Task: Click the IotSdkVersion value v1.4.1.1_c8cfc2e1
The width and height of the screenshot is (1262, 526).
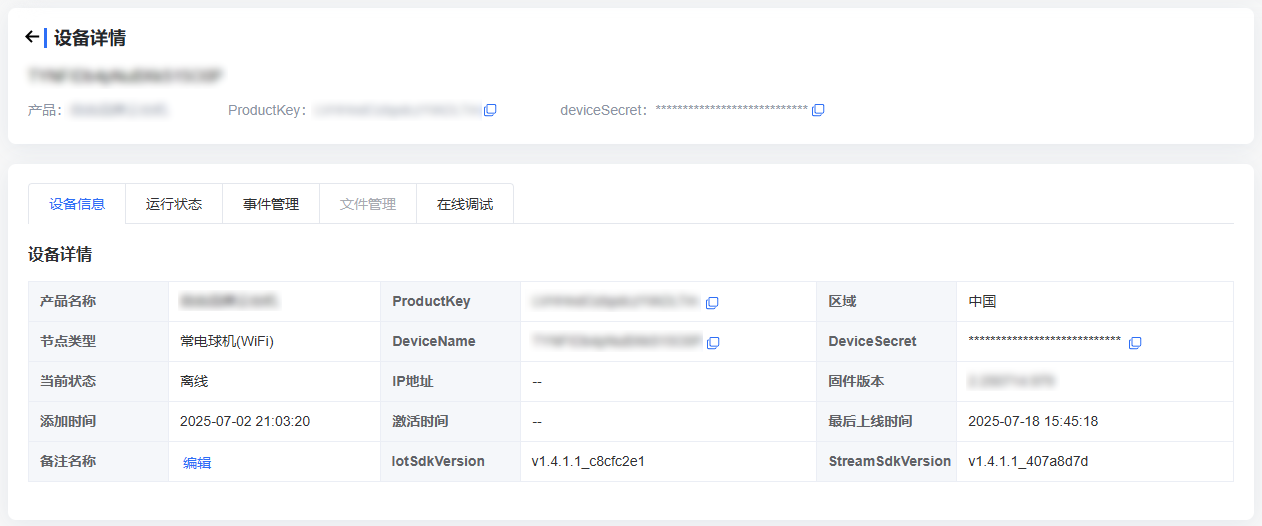Action: [x=588, y=461]
